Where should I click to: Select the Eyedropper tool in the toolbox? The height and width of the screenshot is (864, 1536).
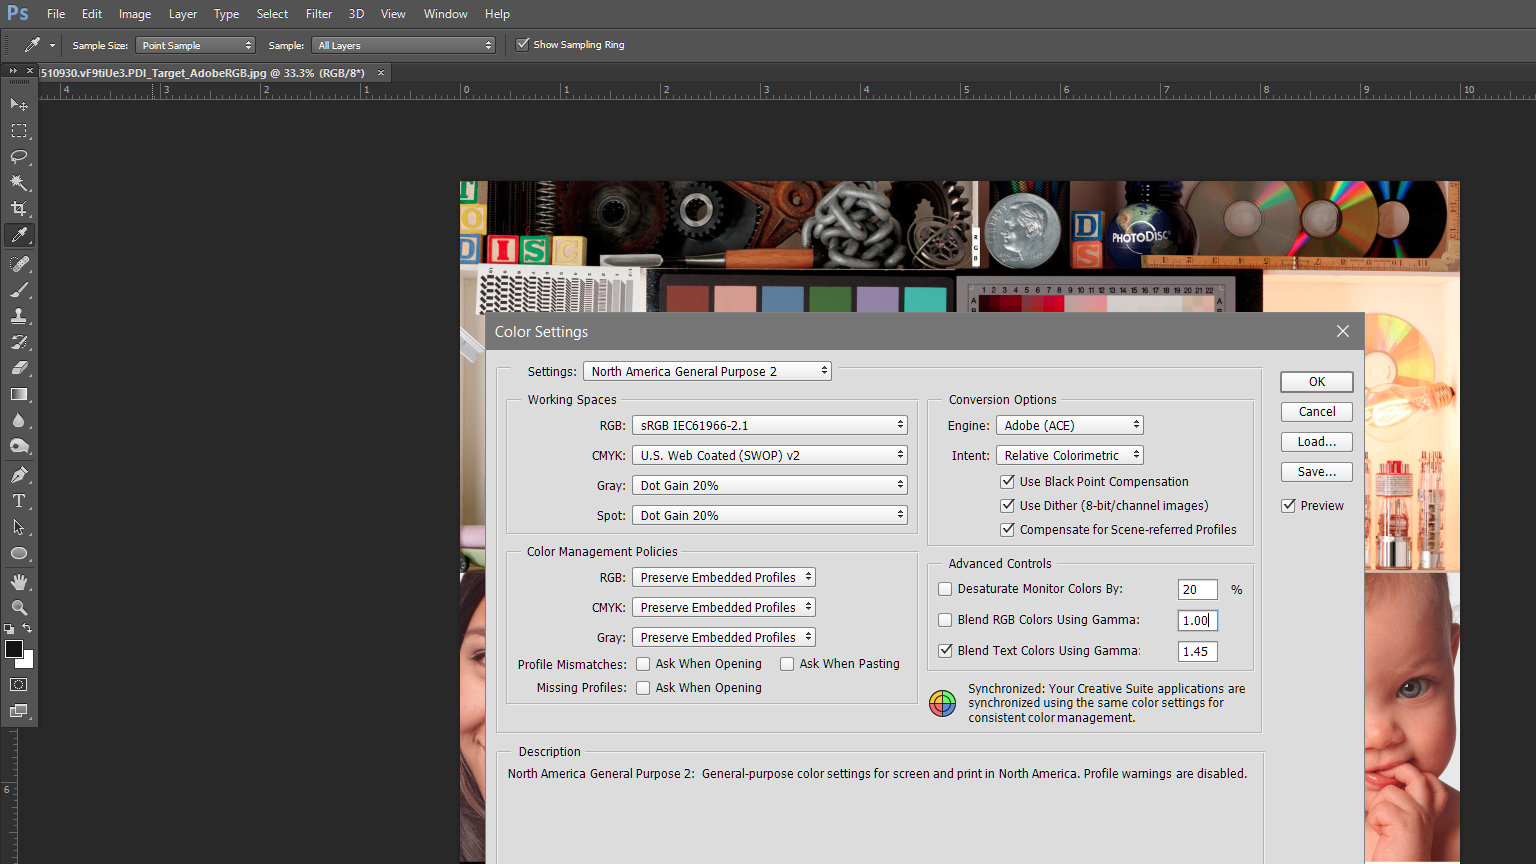[19, 235]
